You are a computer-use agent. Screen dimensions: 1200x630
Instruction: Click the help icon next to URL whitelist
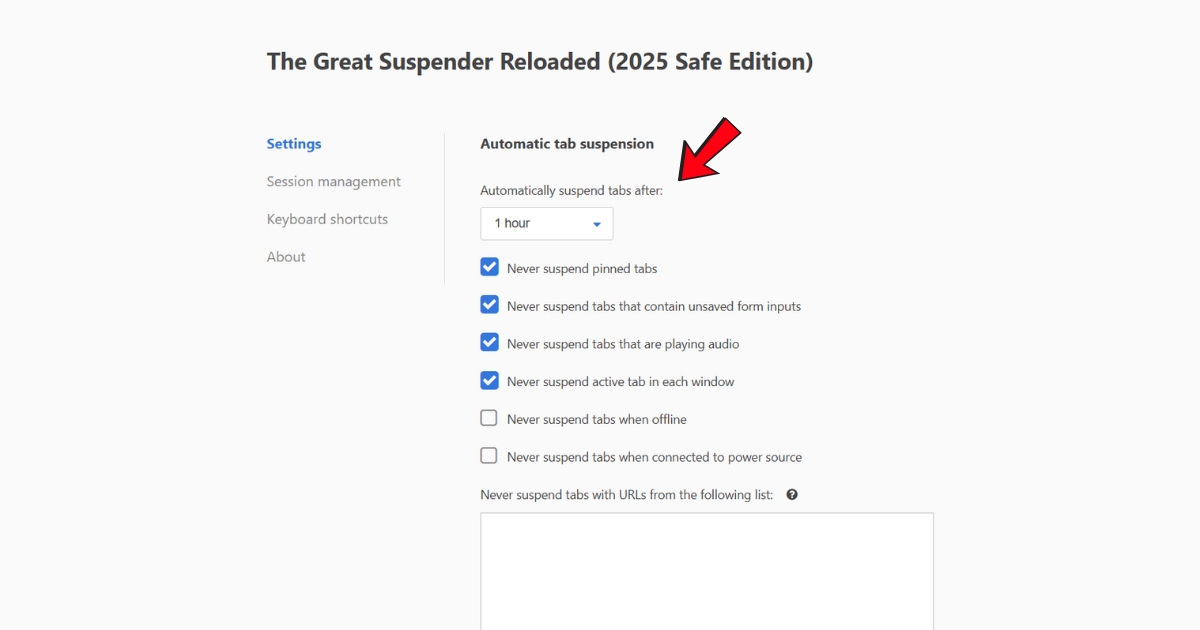click(x=791, y=494)
